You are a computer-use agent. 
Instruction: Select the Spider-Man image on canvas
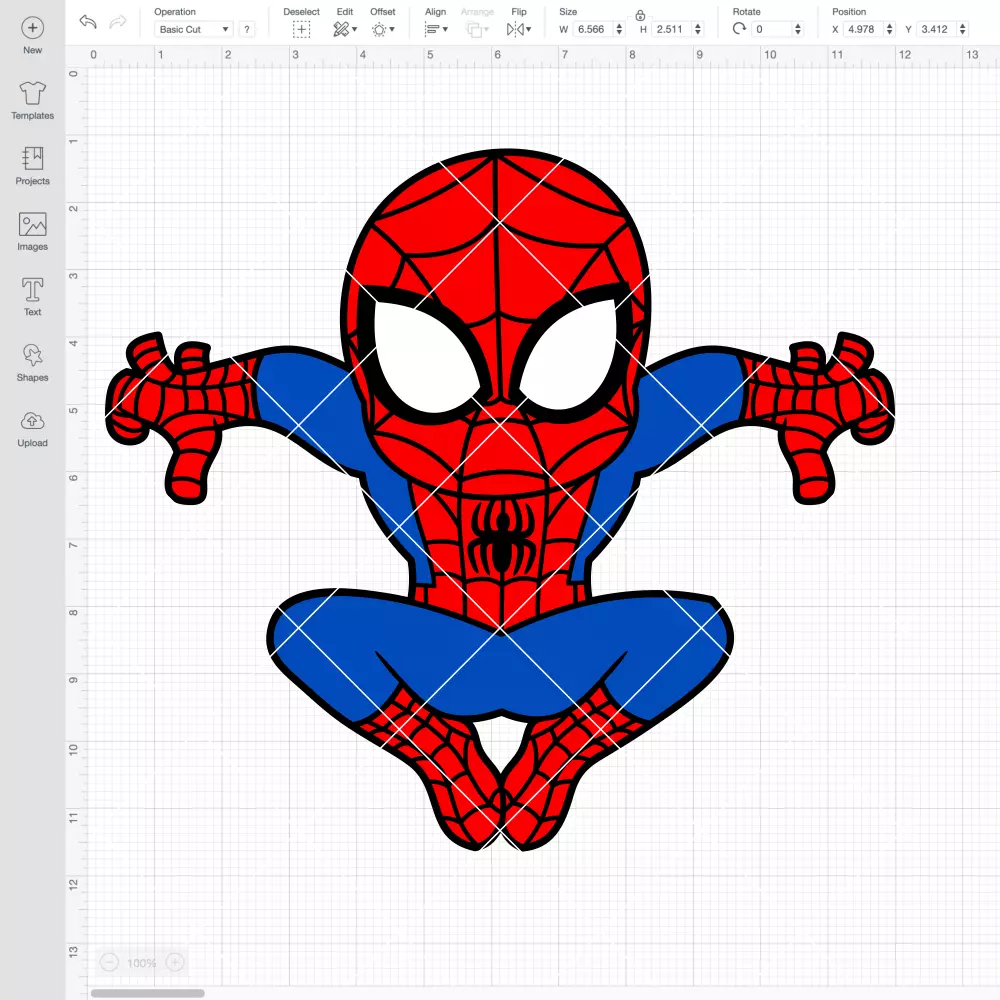500,500
